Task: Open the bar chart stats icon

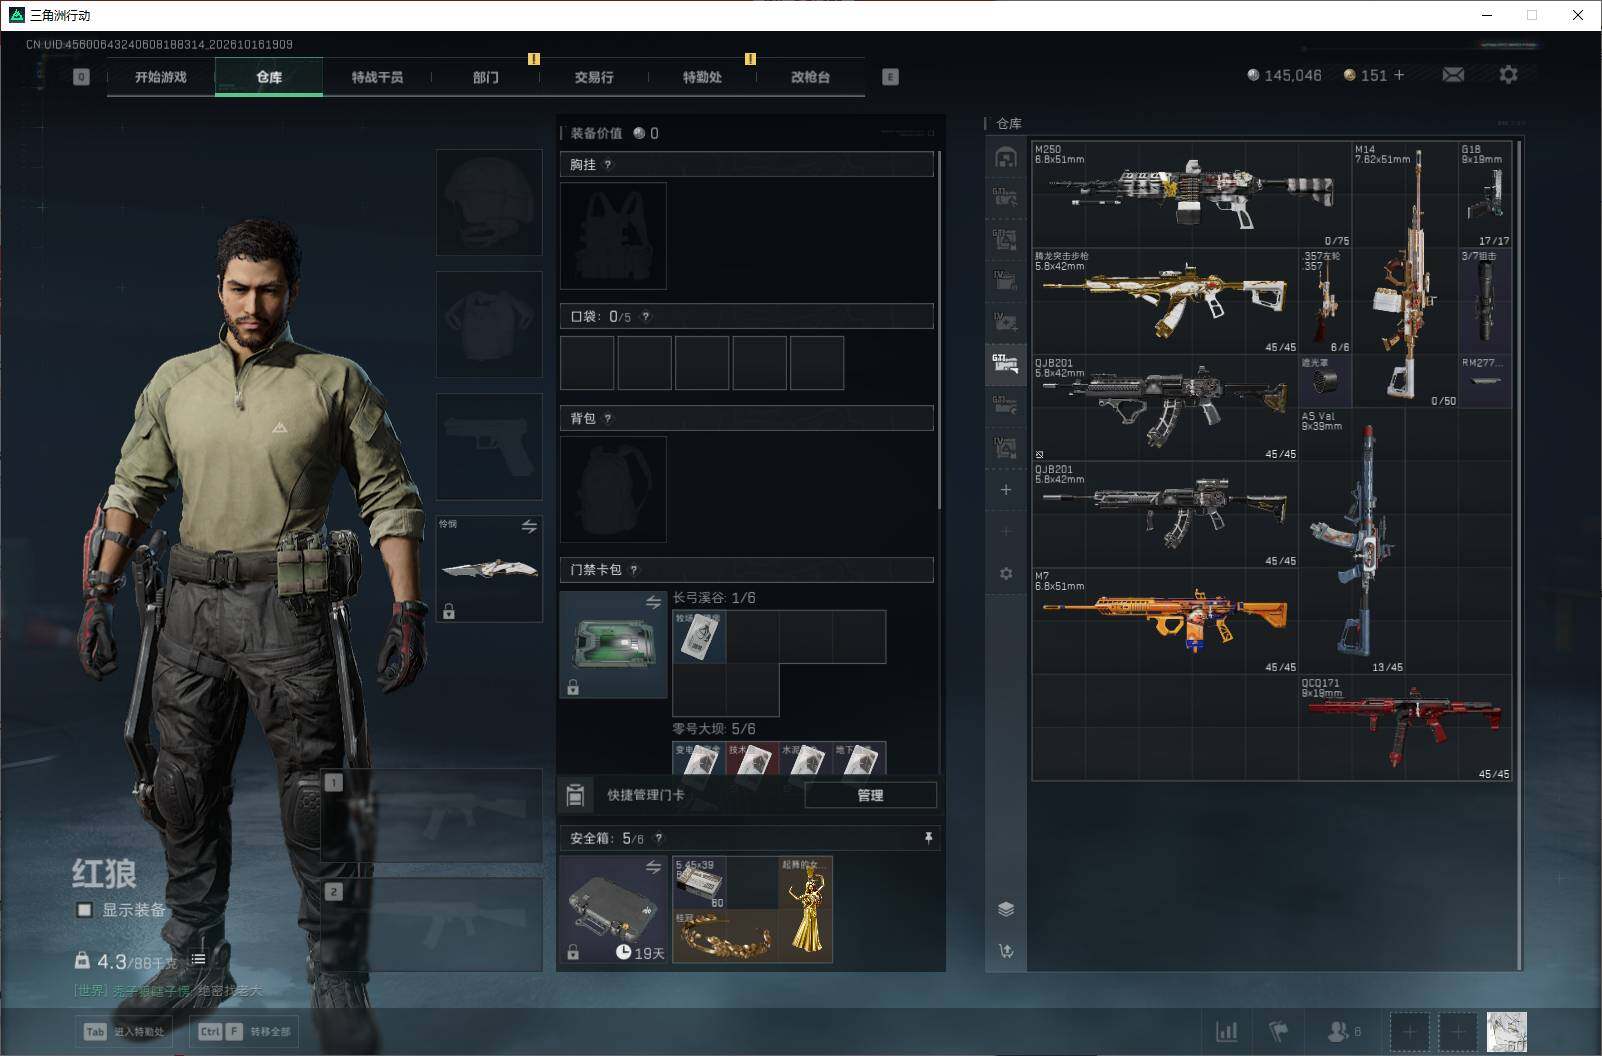Action: [x=1226, y=1031]
